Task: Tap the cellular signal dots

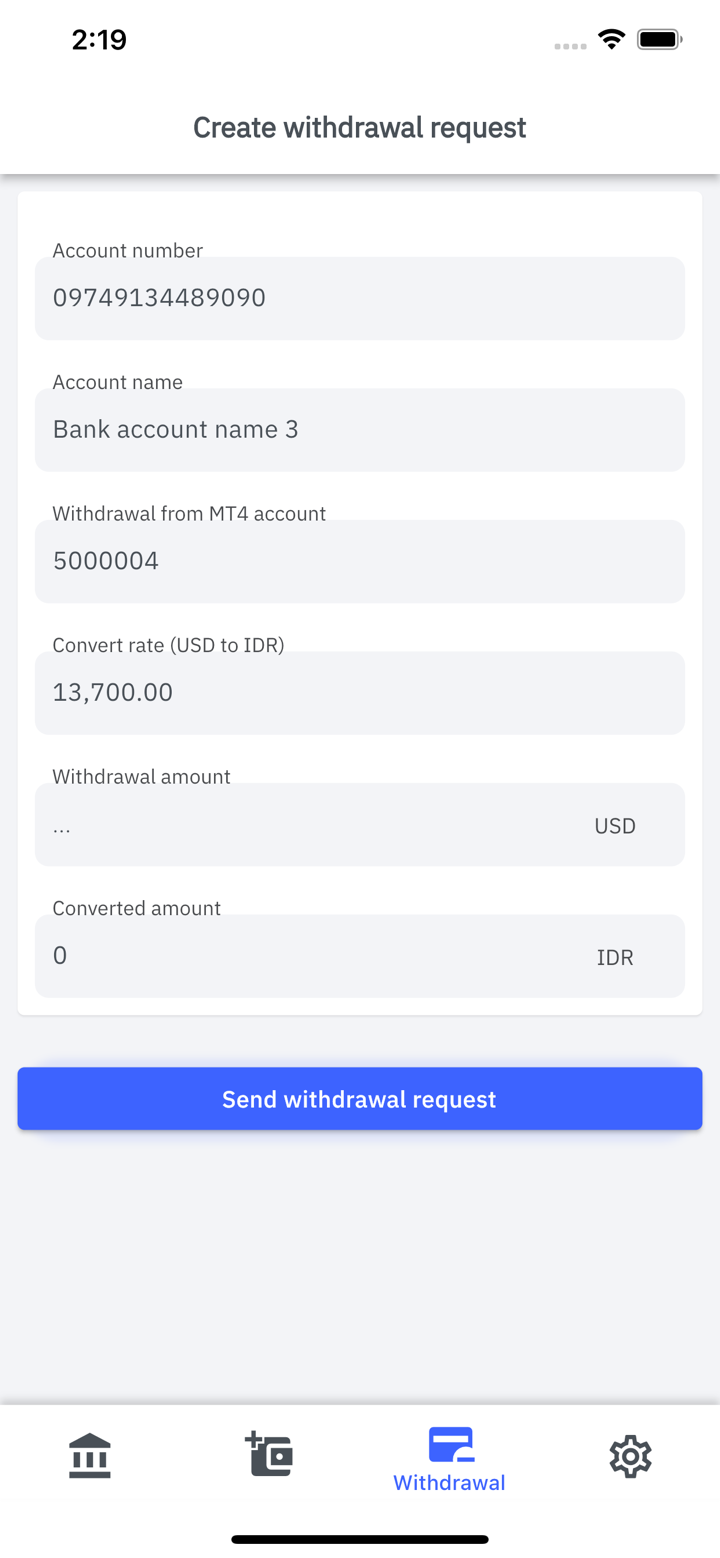Action: click(x=570, y=46)
